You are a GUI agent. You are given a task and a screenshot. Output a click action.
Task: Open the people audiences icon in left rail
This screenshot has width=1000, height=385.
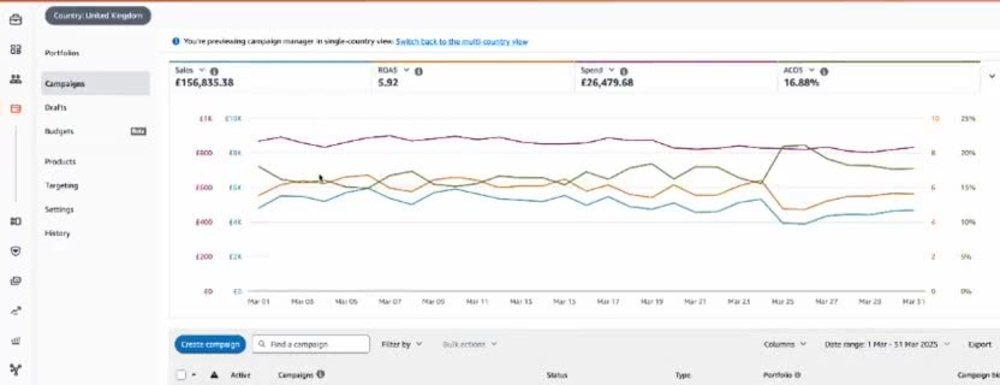click(15, 79)
